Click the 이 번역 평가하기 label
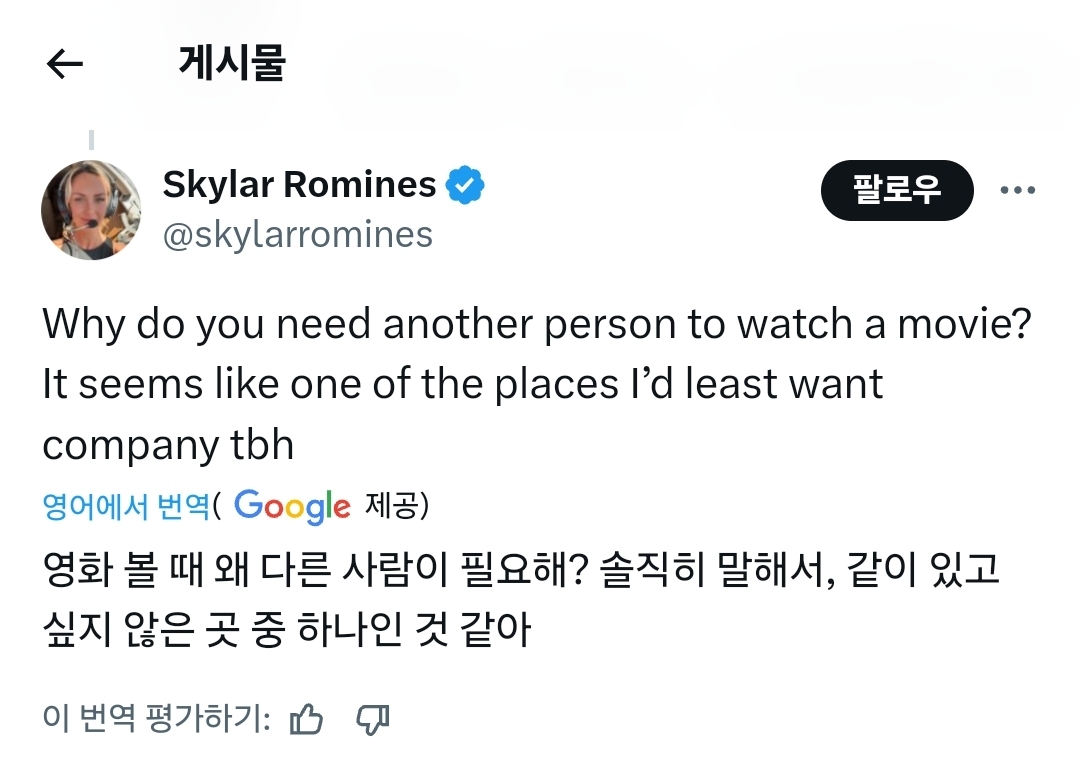Screen dimensions: 1080x767 coord(157,719)
